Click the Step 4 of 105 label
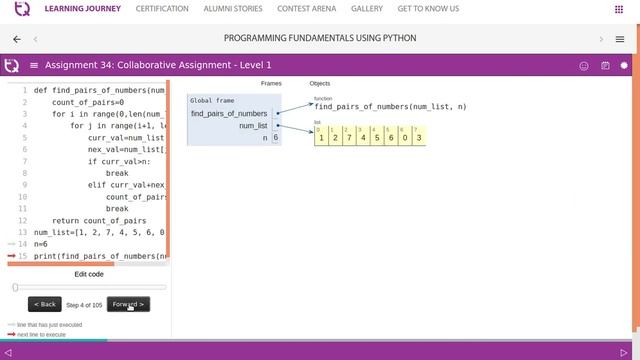 click(x=84, y=305)
